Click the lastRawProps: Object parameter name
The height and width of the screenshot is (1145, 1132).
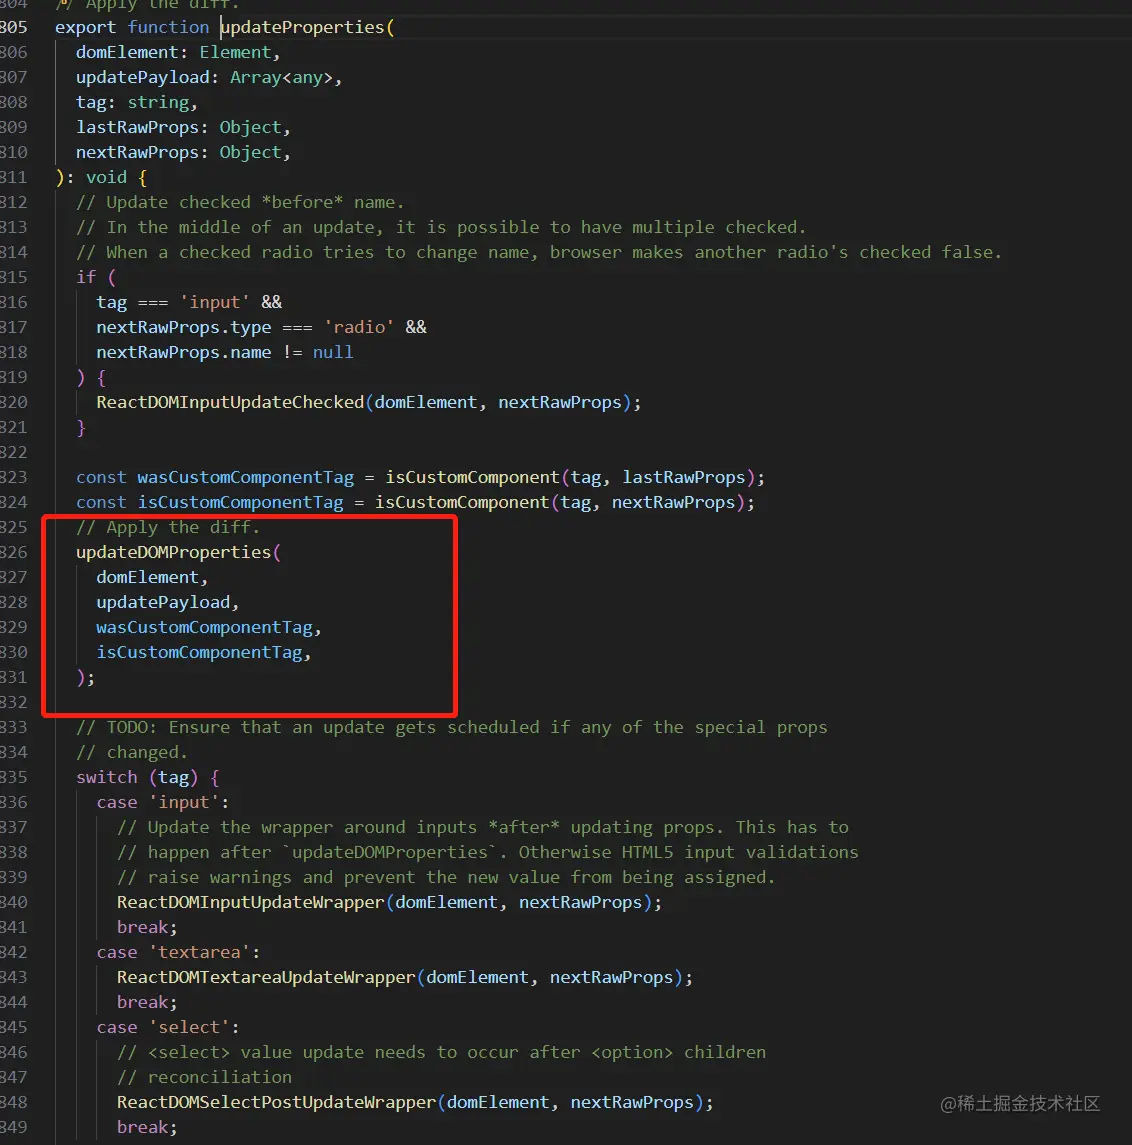[137, 127]
